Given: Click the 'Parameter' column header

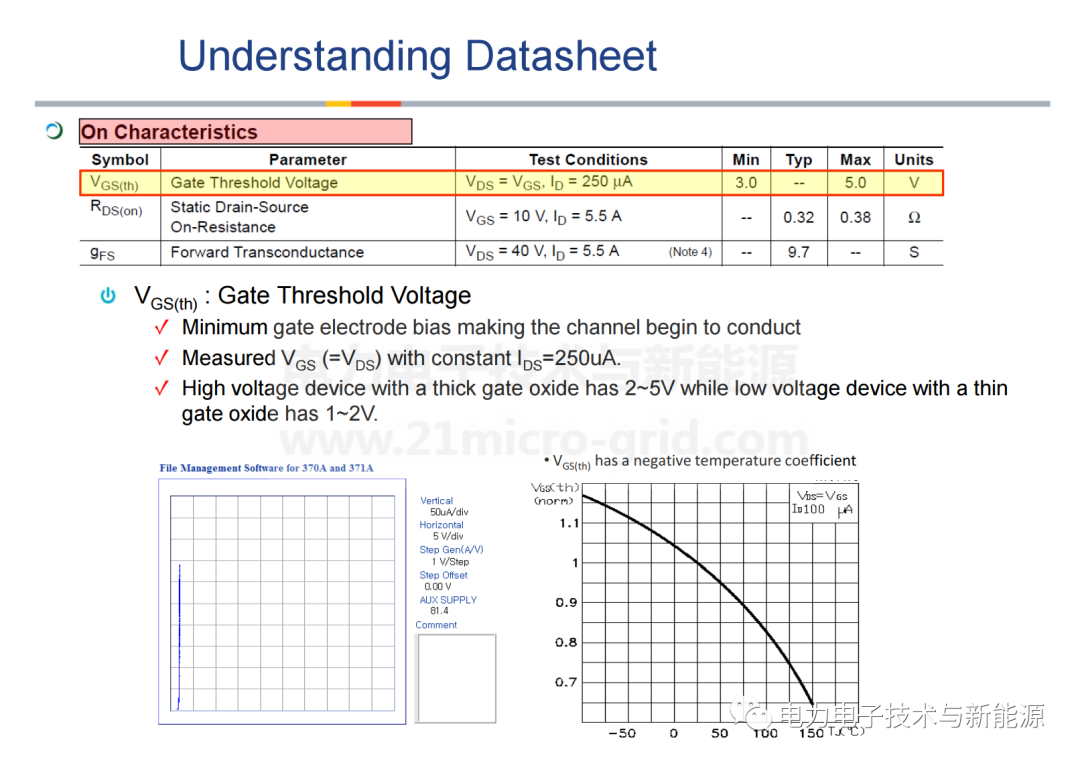Looking at the screenshot, I should pos(308,160).
